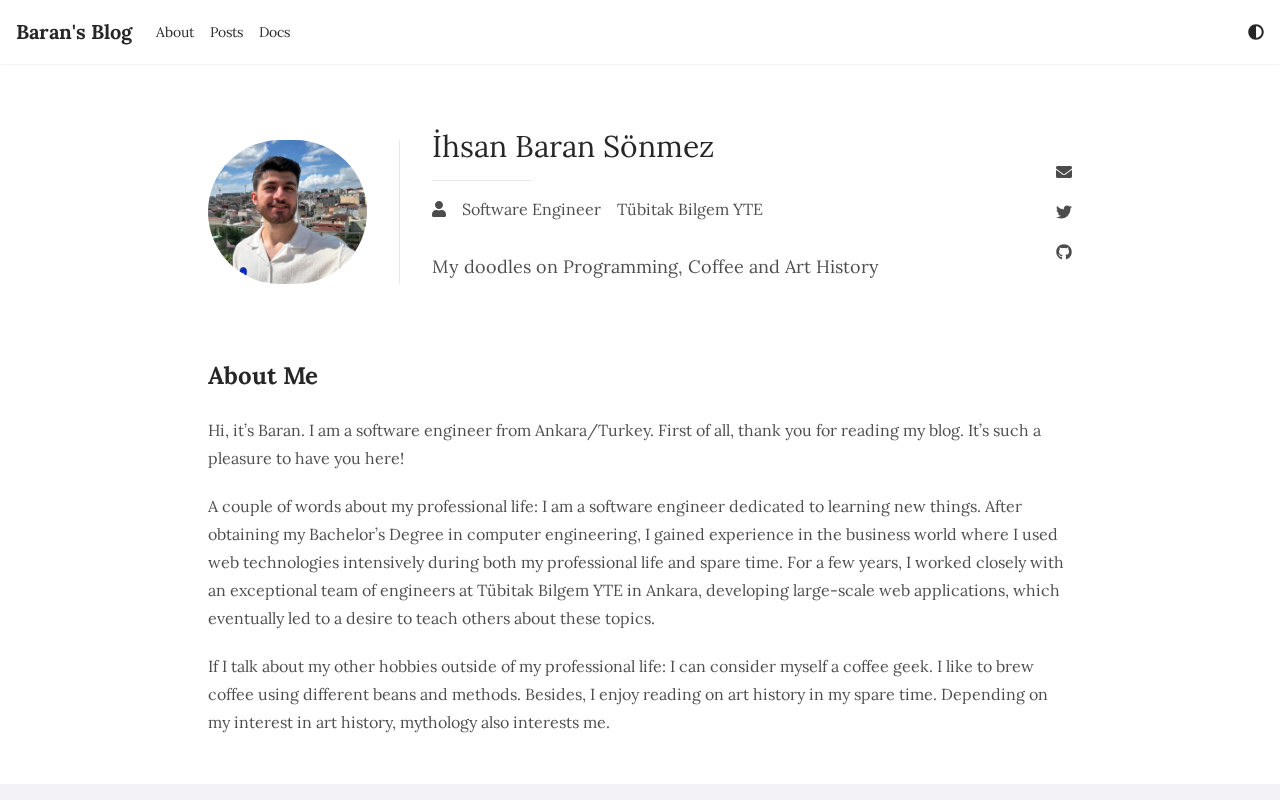Click the gray footer strip at bottom
The width and height of the screenshot is (1280, 800).
[x=640, y=792]
